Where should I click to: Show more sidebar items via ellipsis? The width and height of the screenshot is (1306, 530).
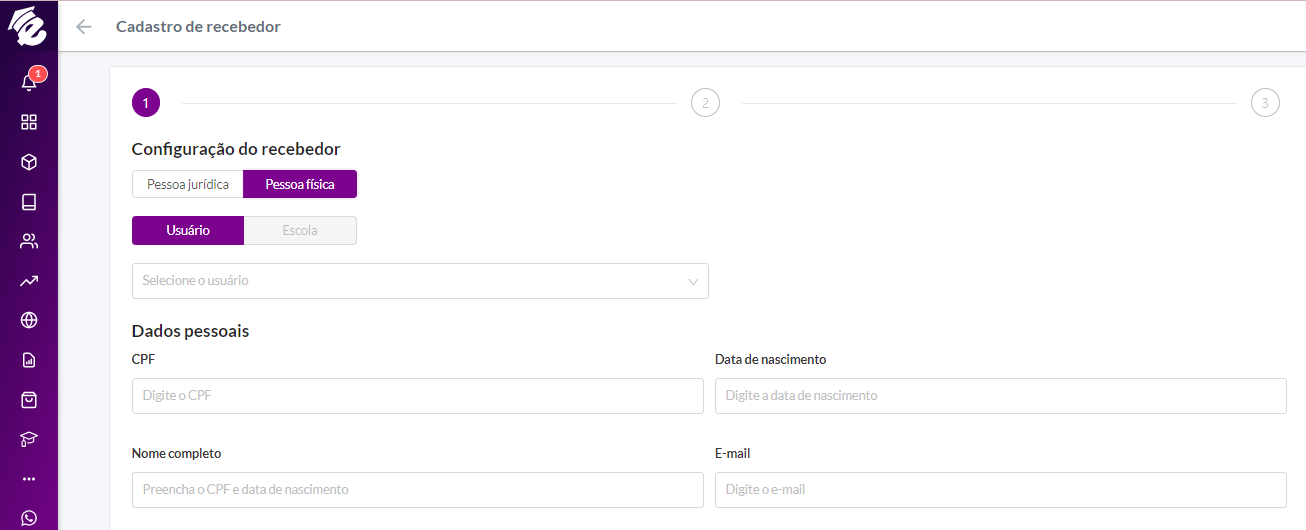[29, 478]
